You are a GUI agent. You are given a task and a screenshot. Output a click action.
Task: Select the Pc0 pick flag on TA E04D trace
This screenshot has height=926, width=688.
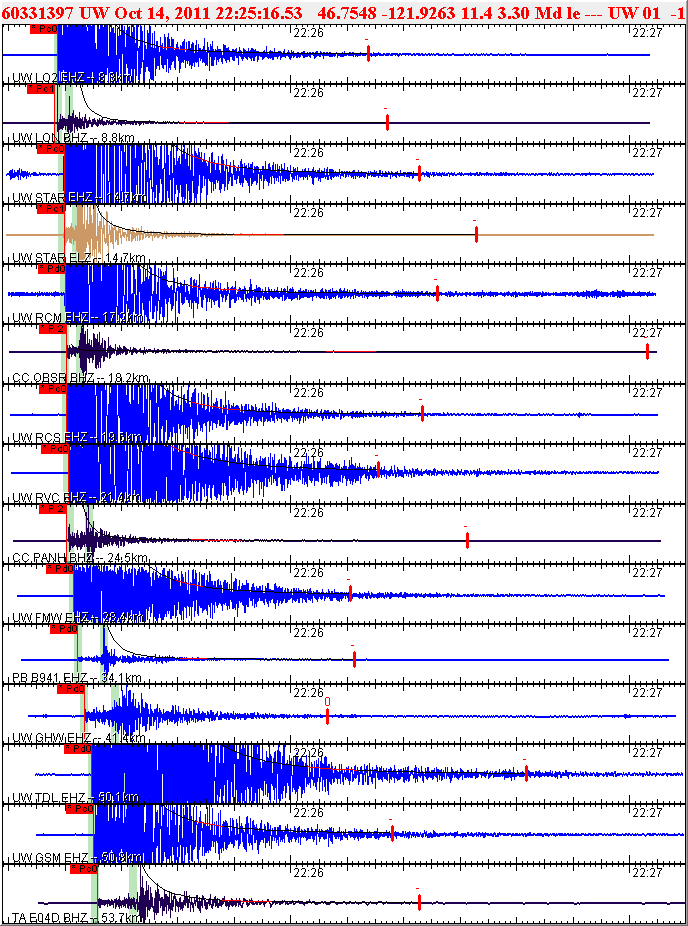(83, 869)
